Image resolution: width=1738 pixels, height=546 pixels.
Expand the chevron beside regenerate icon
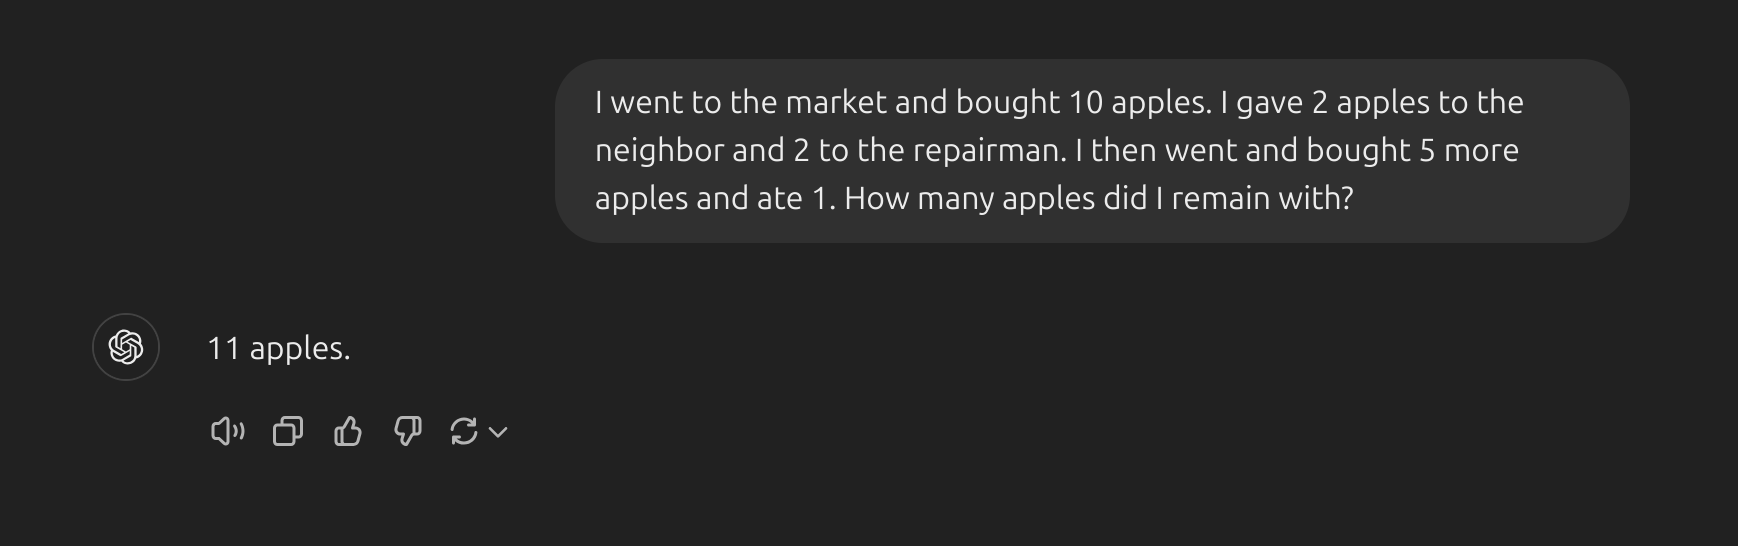pos(498,432)
